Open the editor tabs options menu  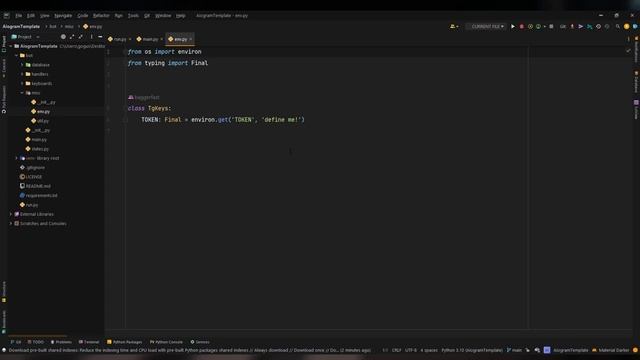click(x=628, y=39)
